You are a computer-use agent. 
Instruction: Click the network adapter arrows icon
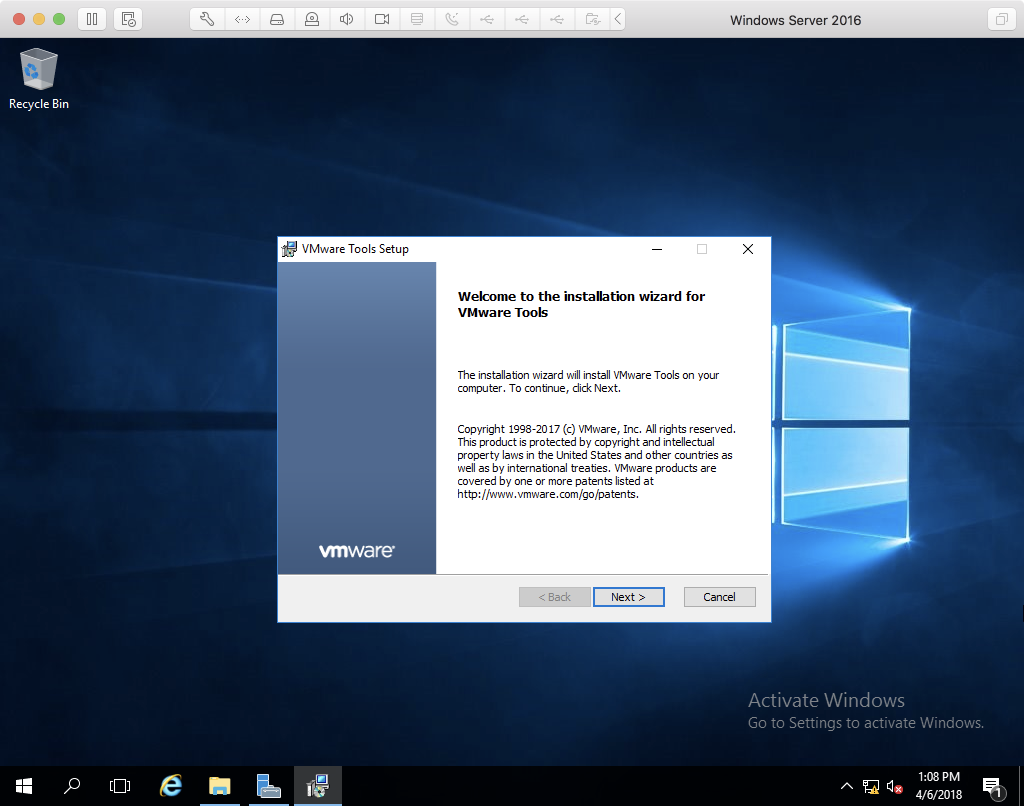point(242,19)
